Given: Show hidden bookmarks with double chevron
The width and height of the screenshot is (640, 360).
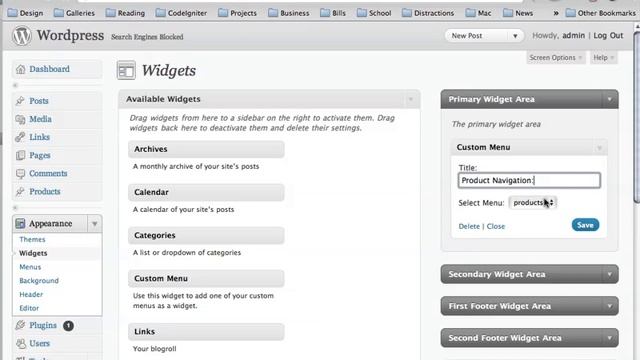Looking at the screenshot, I should pos(556,13).
